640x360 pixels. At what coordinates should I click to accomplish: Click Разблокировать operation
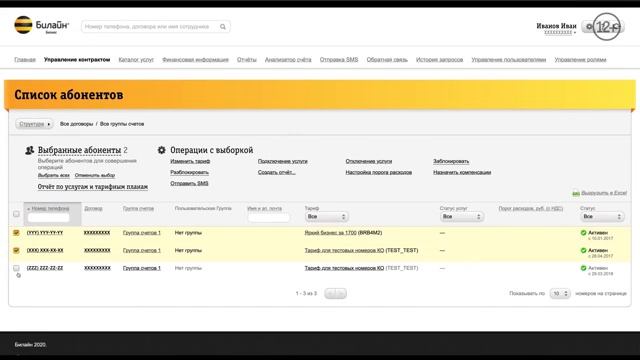(x=189, y=172)
